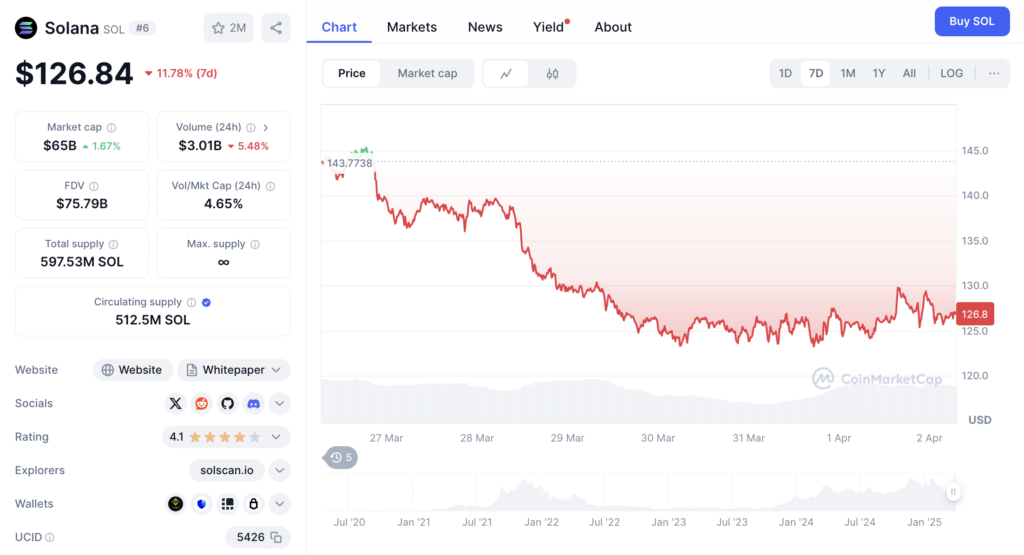This screenshot has height=555, width=1024.
Task: Click the share icon button
Action: 276,28
